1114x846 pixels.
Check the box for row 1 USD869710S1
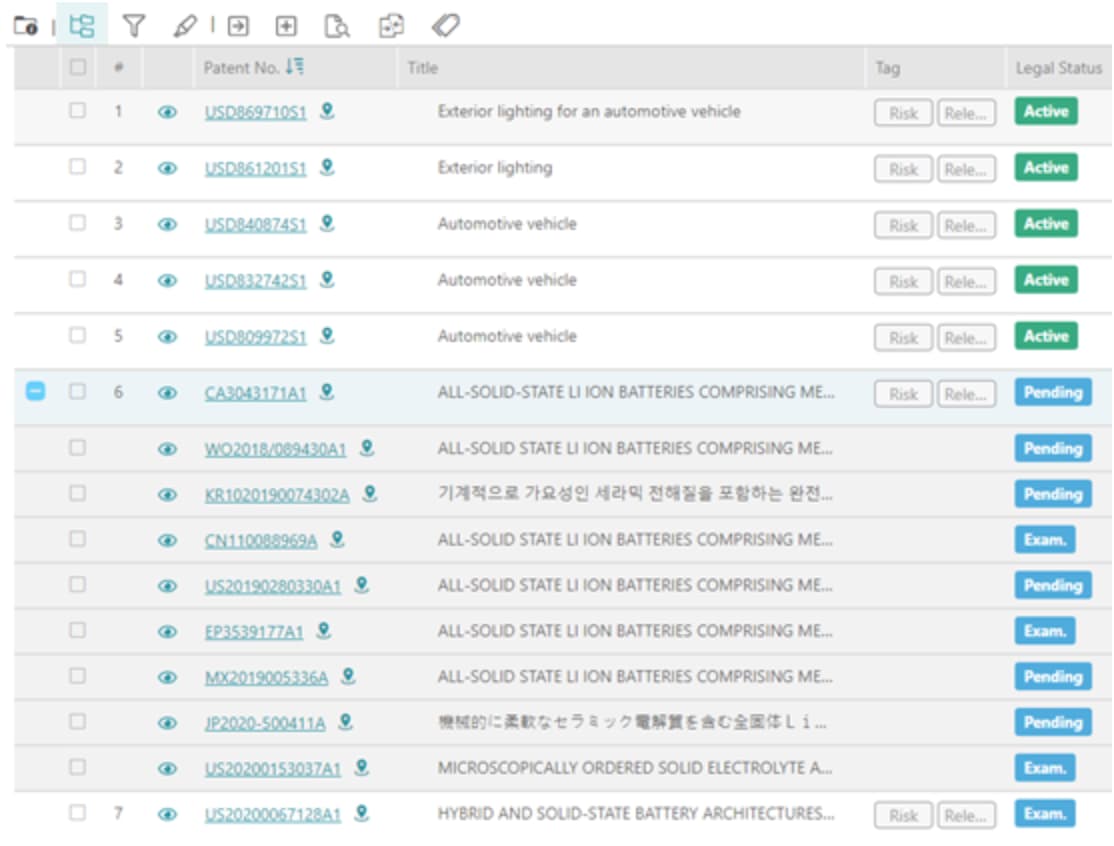(x=77, y=110)
